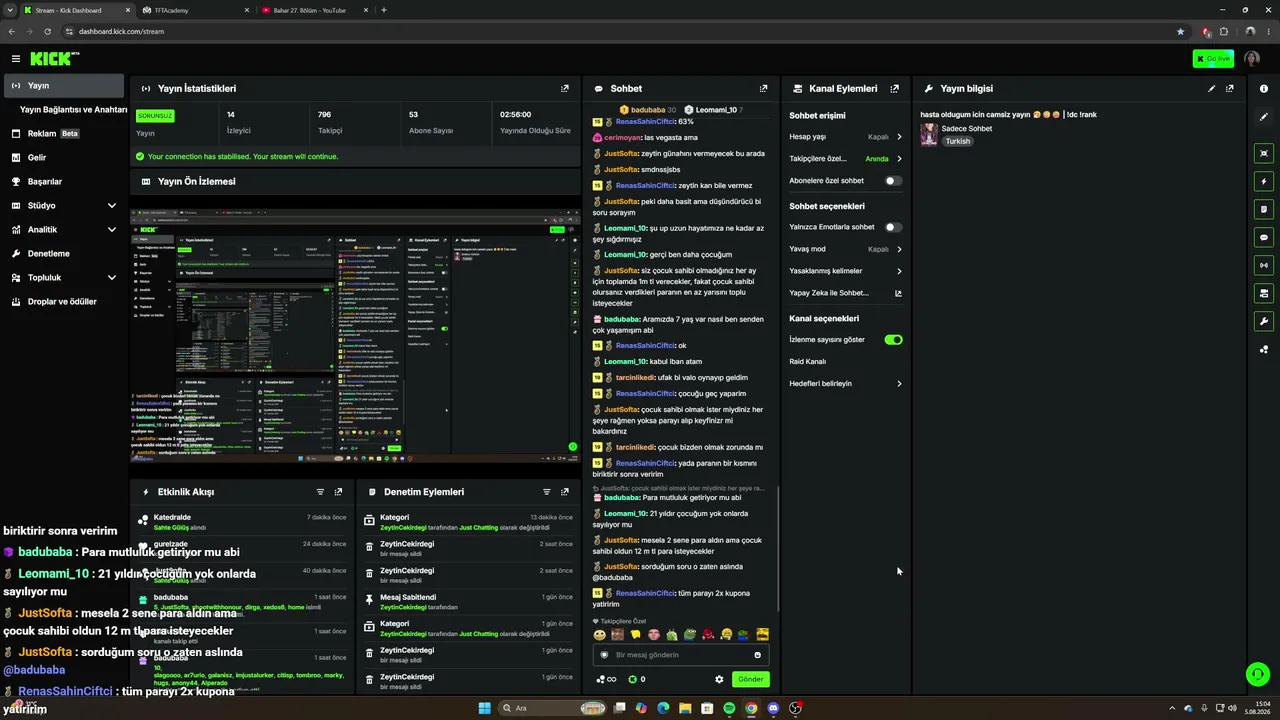The width and height of the screenshot is (1280, 720).
Task: Open filter icon in Etkinlik Akışı panel
Action: click(x=320, y=492)
